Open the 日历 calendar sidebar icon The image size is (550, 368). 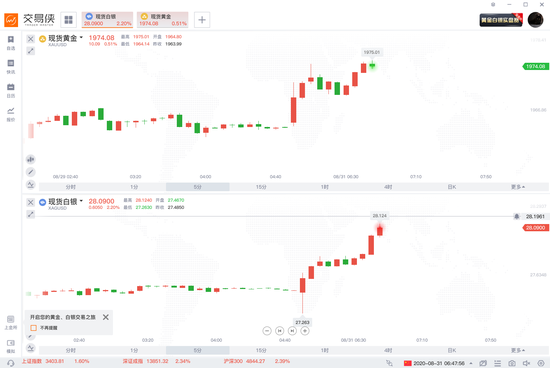(x=11, y=91)
